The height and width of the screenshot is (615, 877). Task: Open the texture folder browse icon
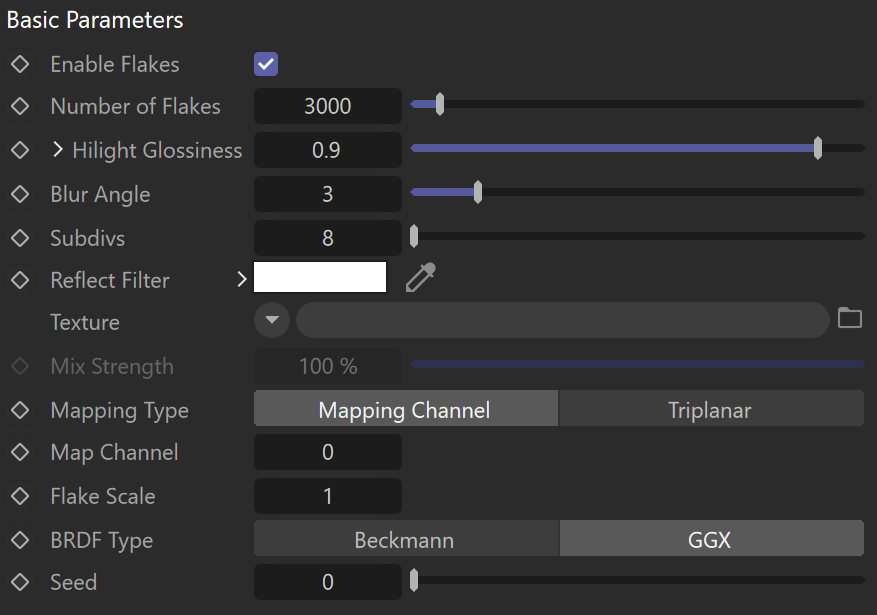coord(850,318)
